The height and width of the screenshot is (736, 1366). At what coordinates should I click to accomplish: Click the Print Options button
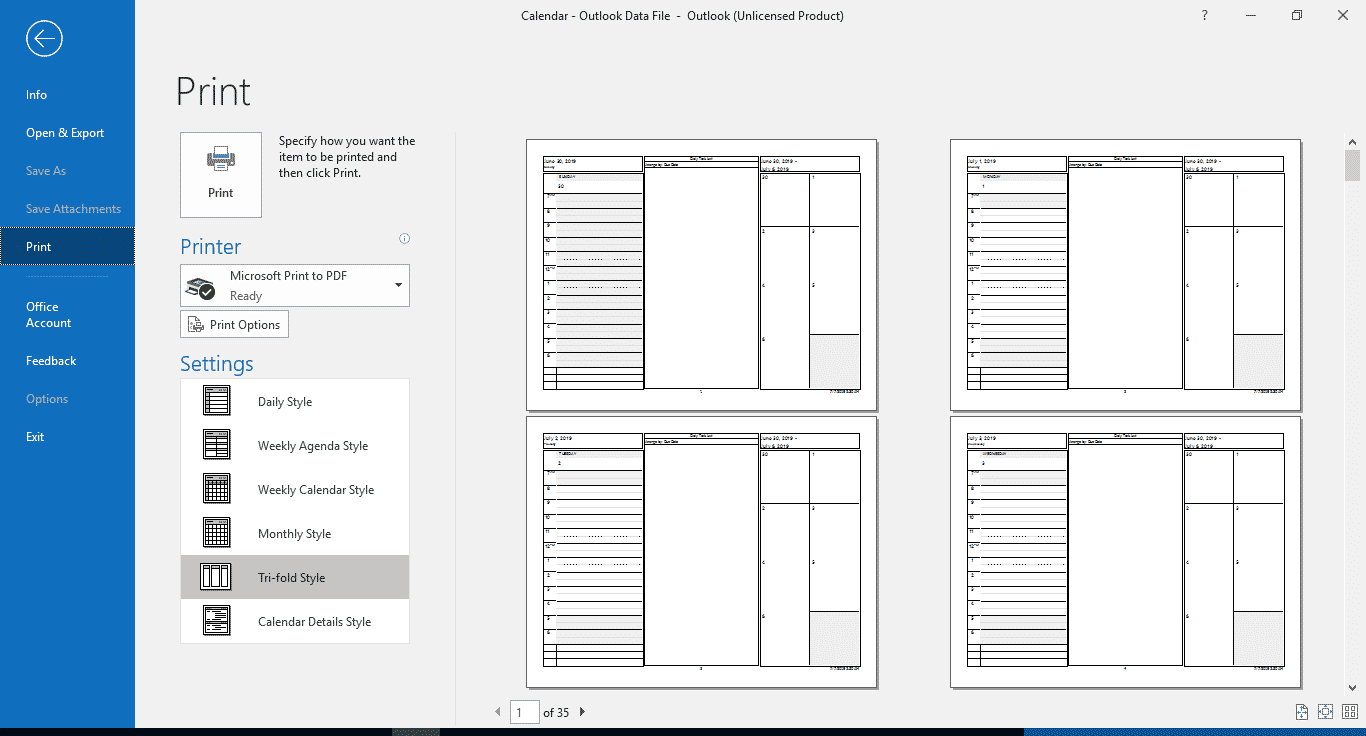point(235,325)
